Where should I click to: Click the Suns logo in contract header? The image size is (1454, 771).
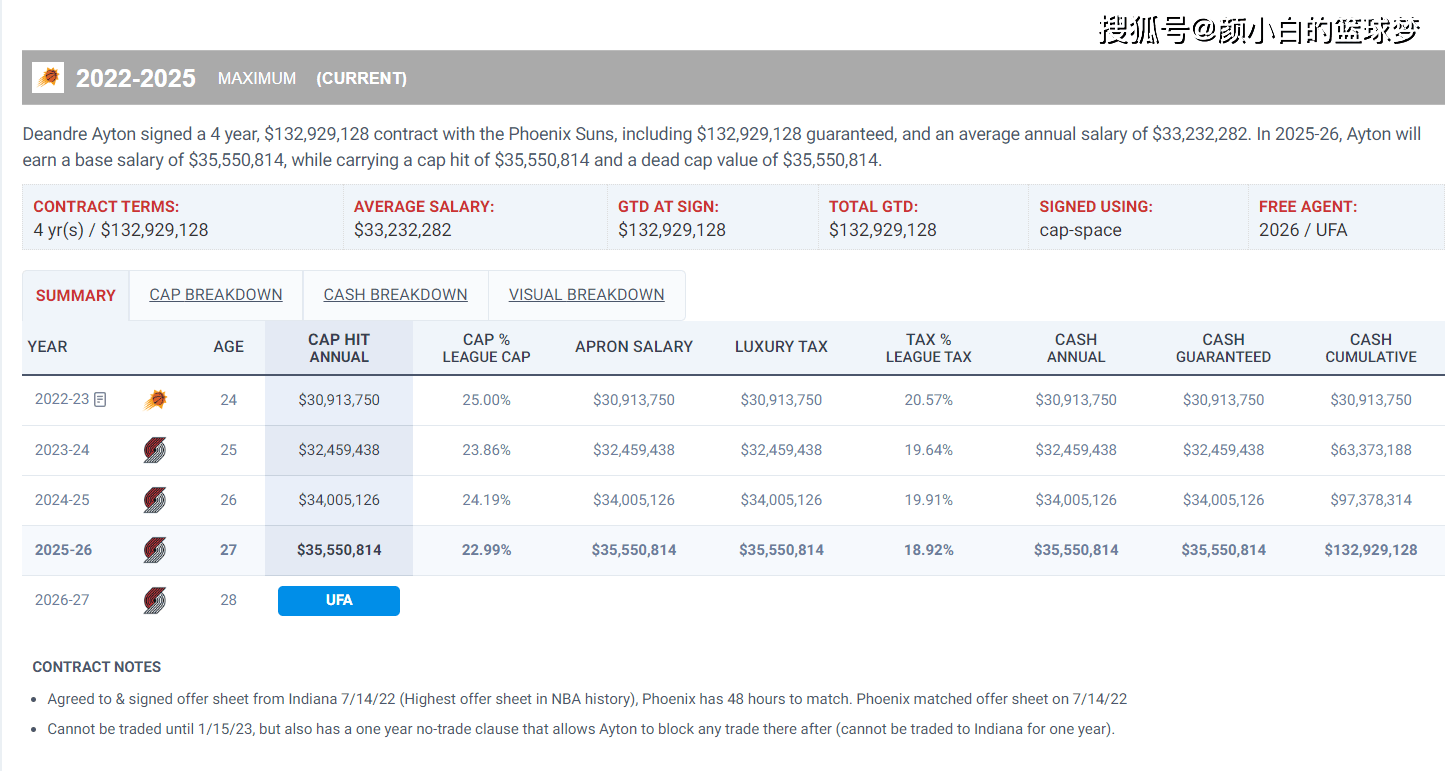[48, 77]
